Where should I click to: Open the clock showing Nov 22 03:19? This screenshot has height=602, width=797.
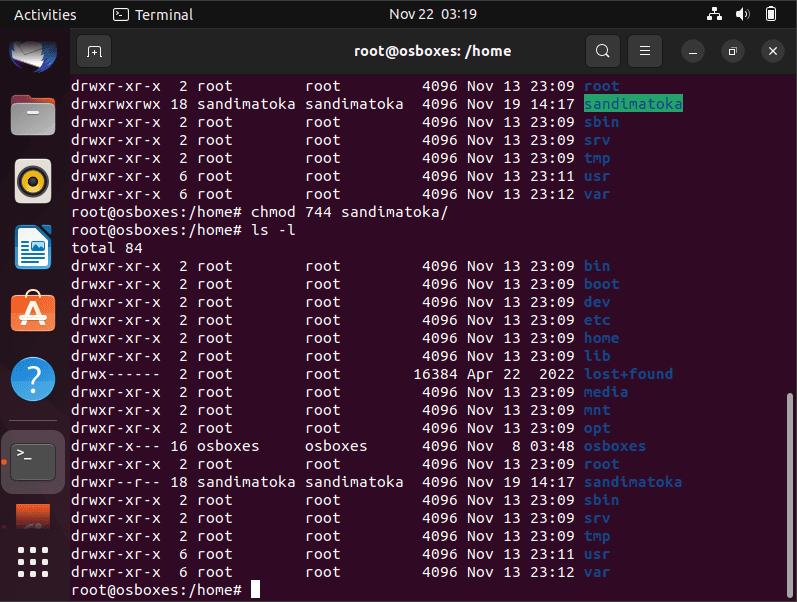click(433, 14)
